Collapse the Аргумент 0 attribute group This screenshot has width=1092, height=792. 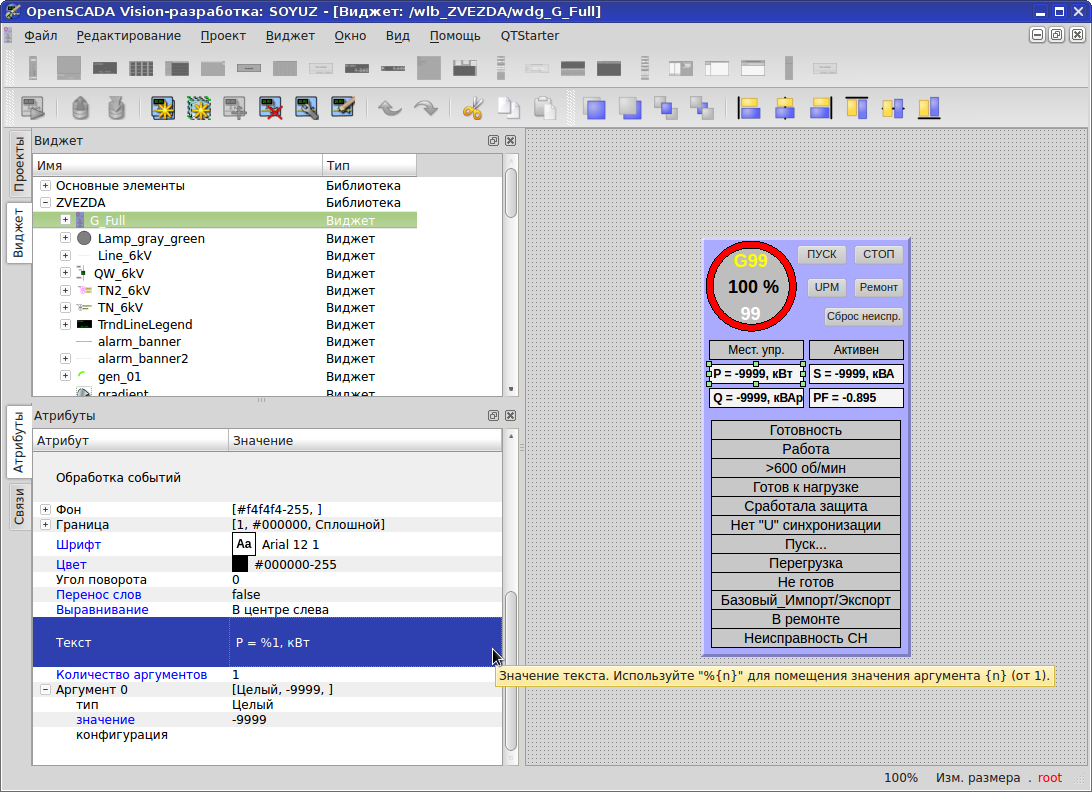[x=45, y=690]
